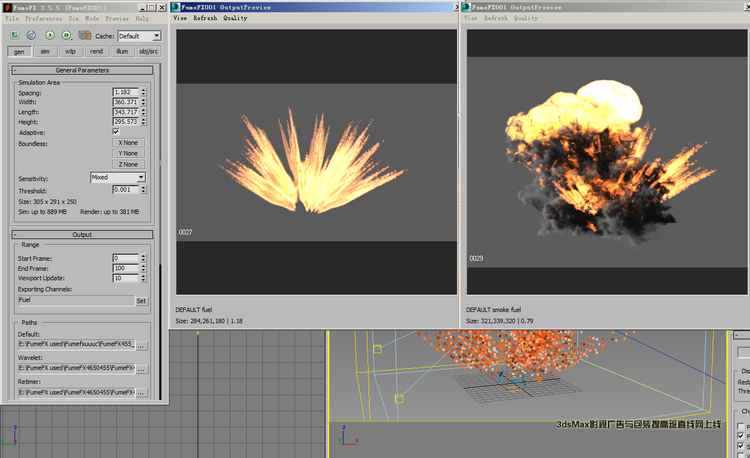The height and width of the screenshot is (458, 750).
Task: Switch to the gen tab
Action: (x=19, y=52)
